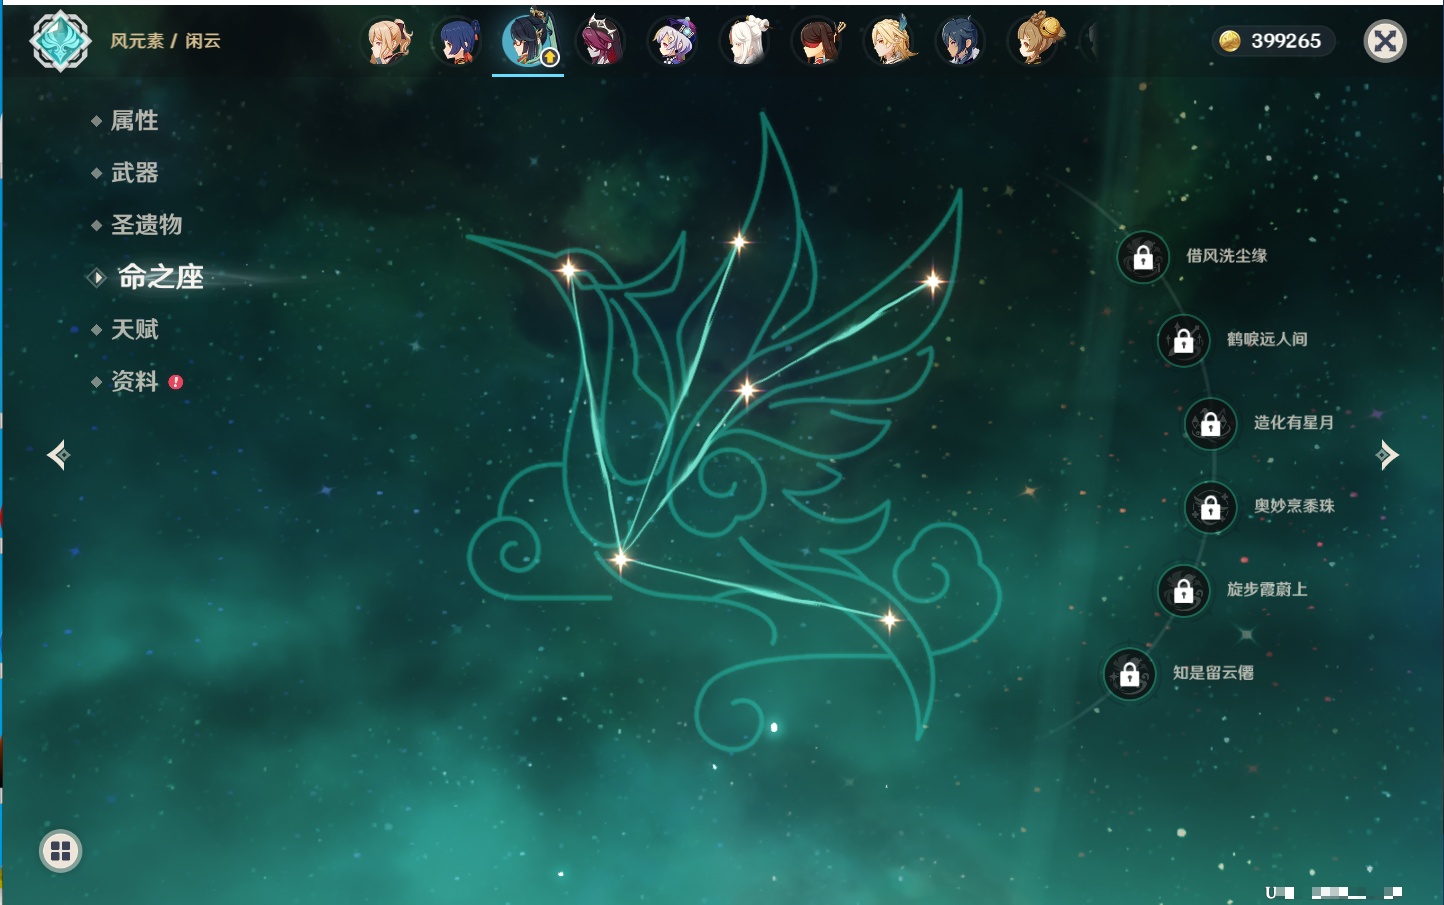Viewport: 1444px width, 905px height.
Task: Open the 武器 weapon section
Action: point(134,173)
